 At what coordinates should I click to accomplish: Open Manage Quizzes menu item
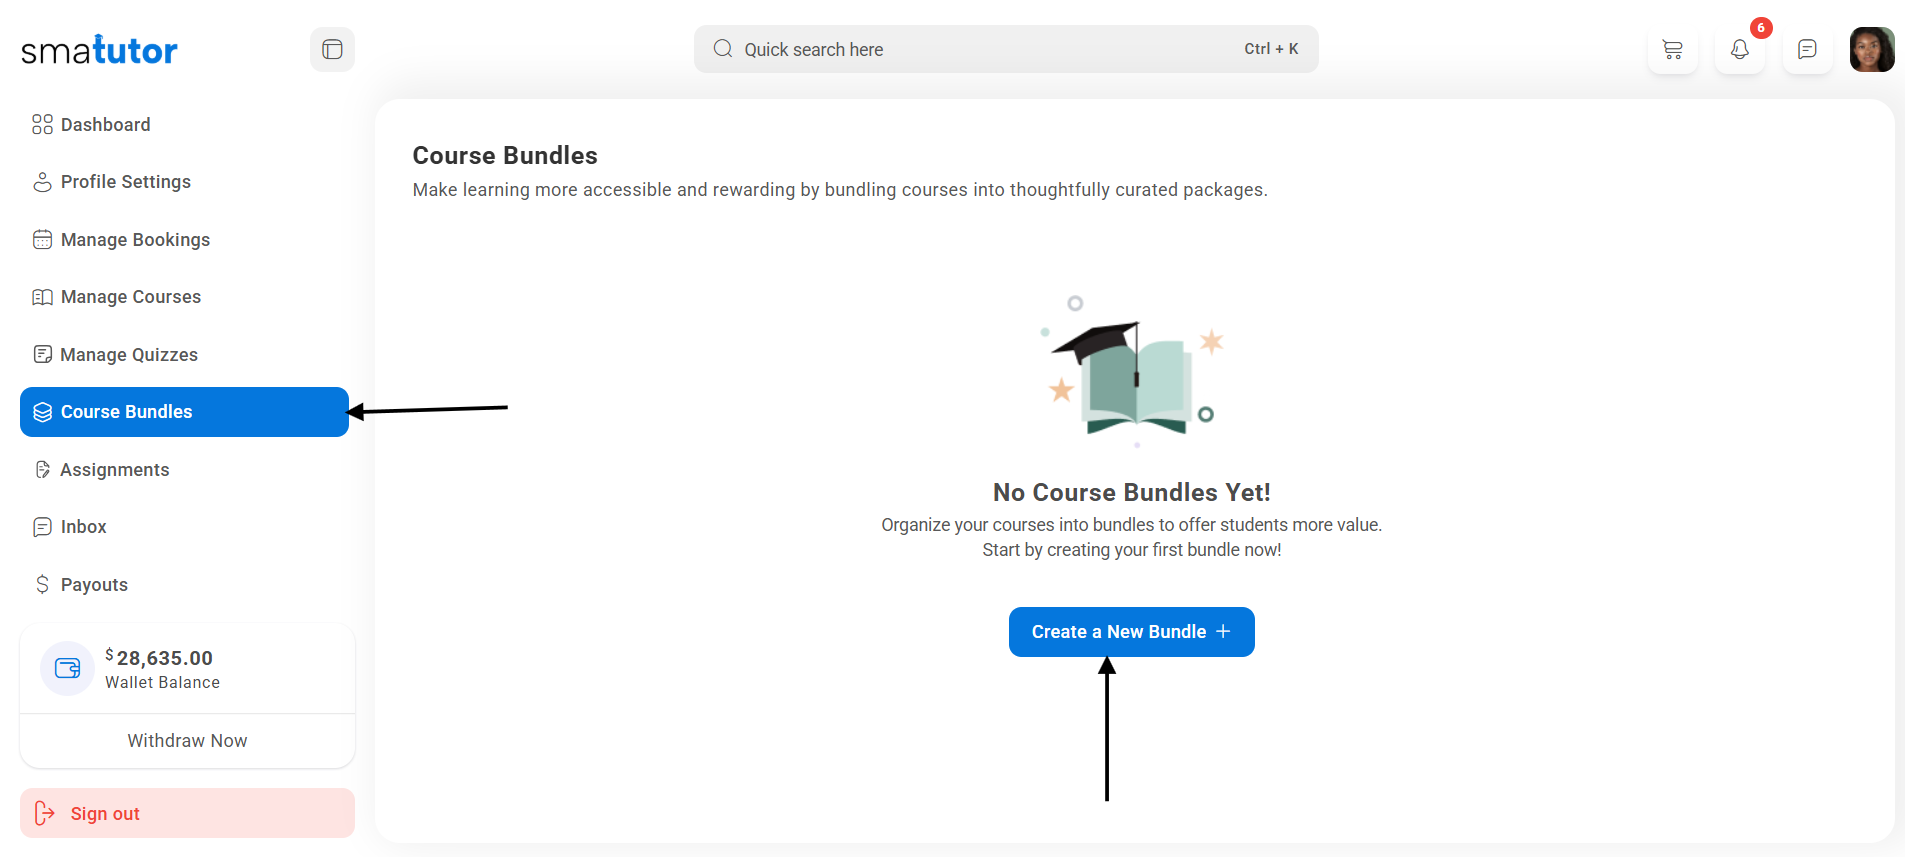pos(129,355)
